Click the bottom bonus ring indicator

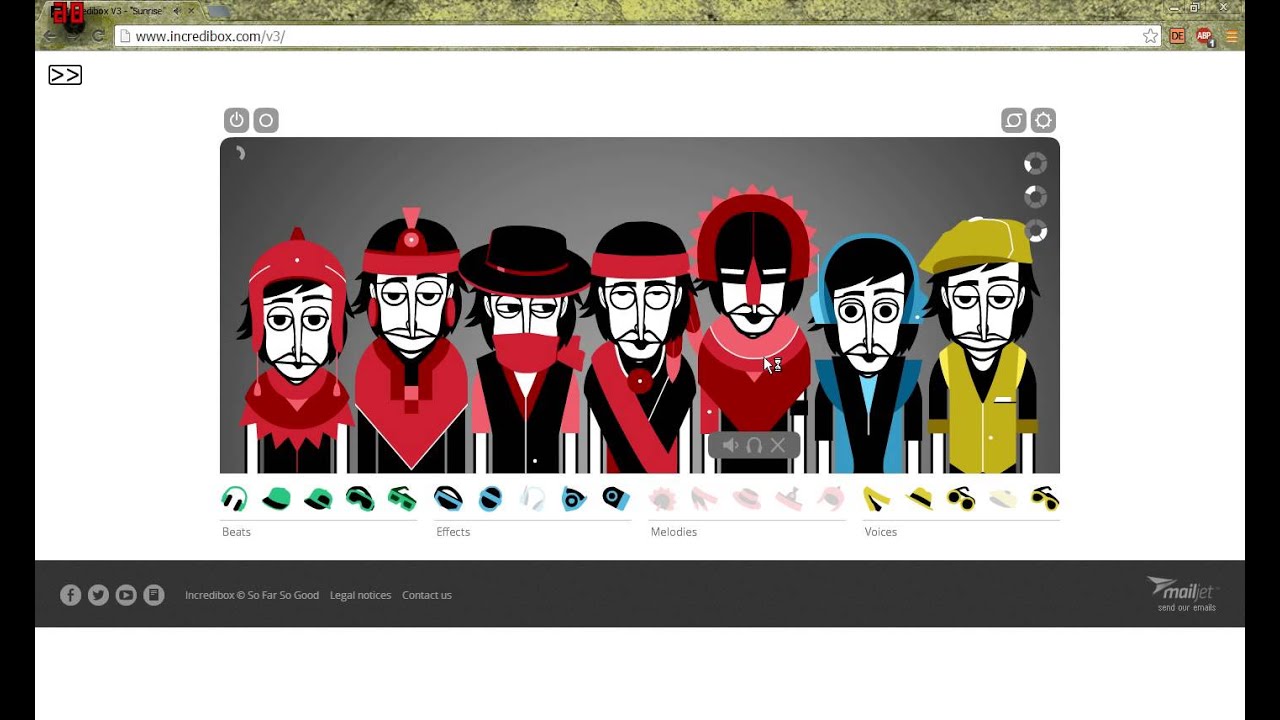(1036, 231)
